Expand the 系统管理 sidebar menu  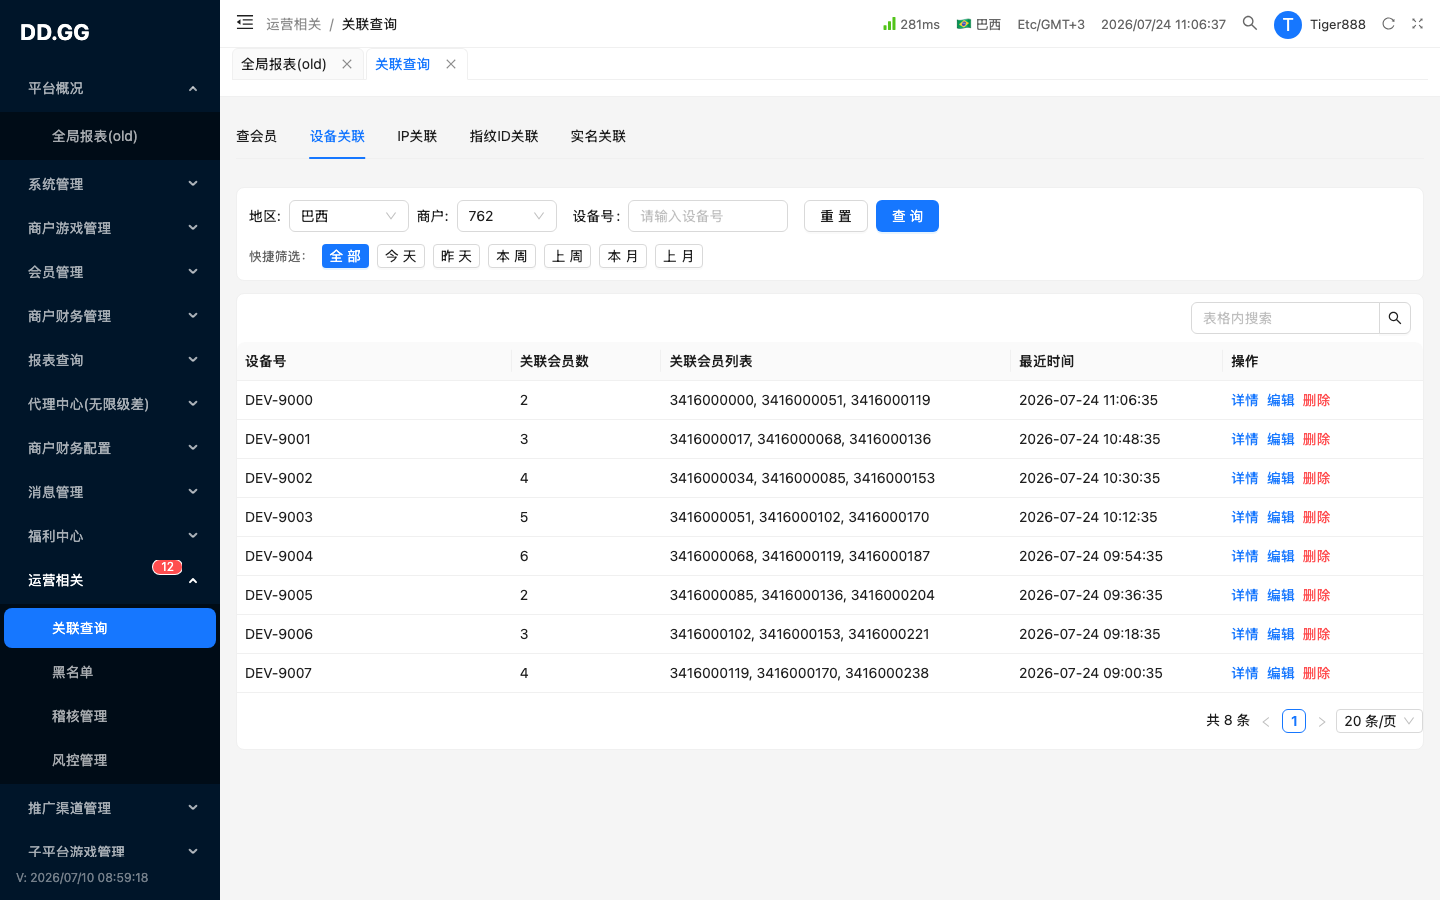click(x=110, y=184)
